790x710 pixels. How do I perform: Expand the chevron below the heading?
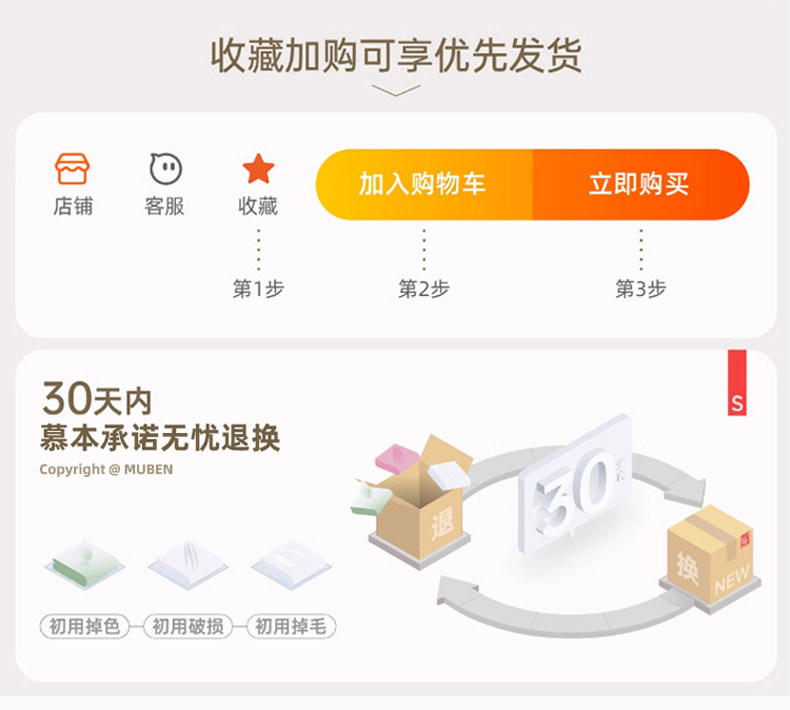[396, 90]
